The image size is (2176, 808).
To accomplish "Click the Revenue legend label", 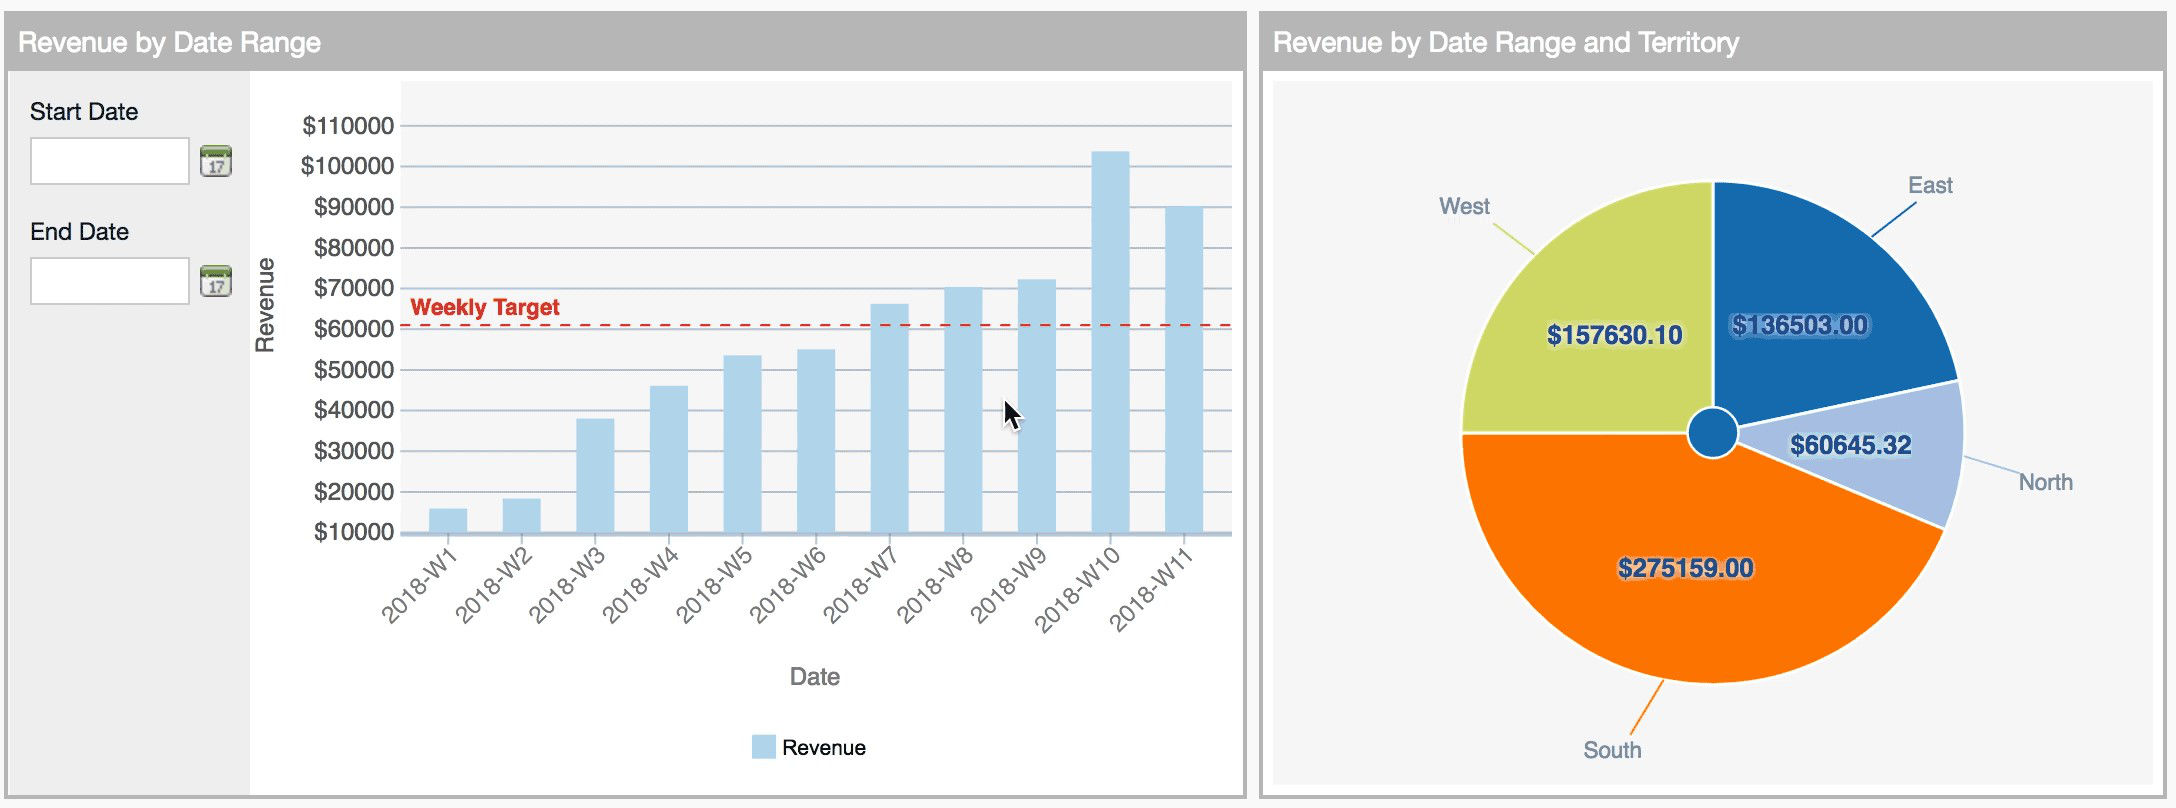I will pyautogui.click(x=824, y=747).
